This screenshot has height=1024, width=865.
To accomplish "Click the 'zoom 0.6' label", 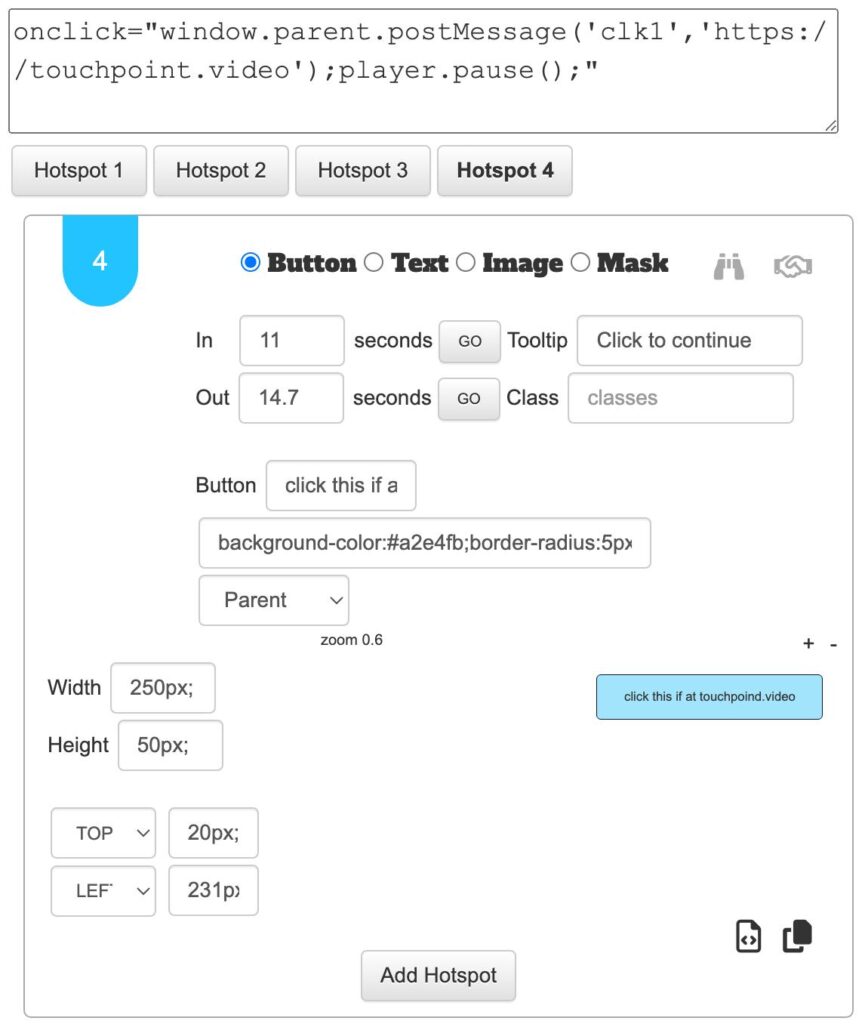I will point(351,640).
